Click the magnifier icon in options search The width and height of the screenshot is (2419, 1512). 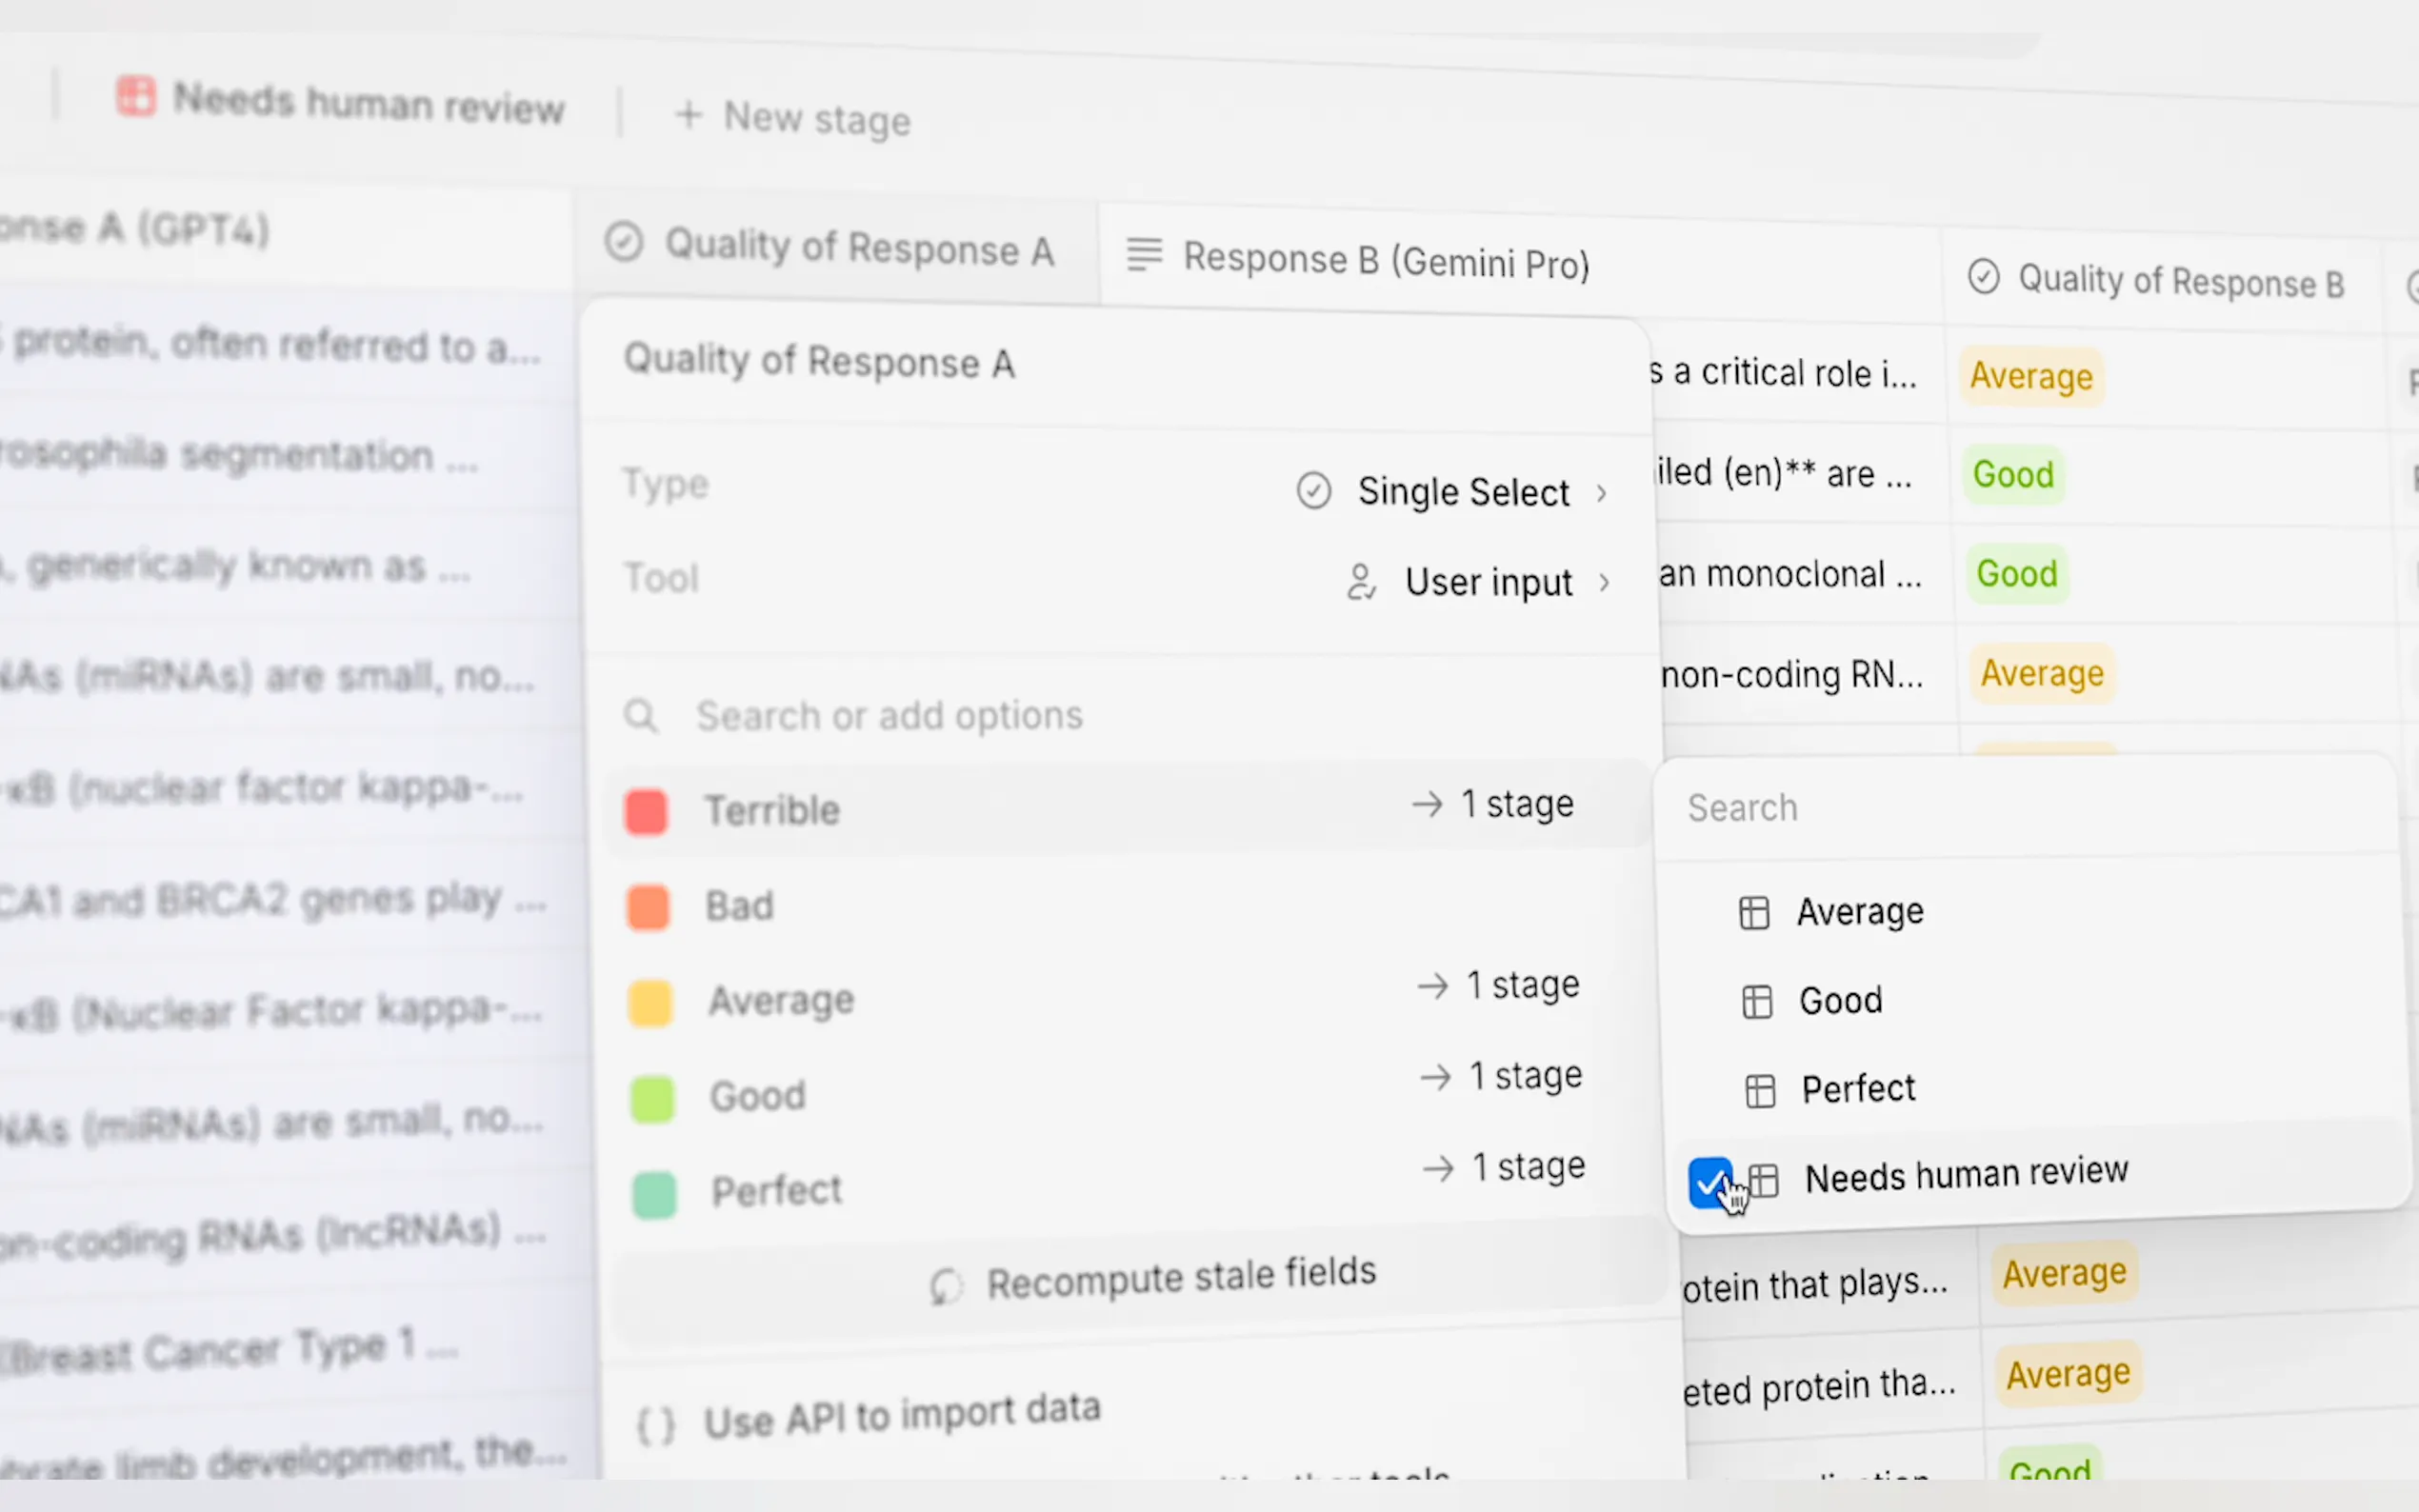(641, 715)
